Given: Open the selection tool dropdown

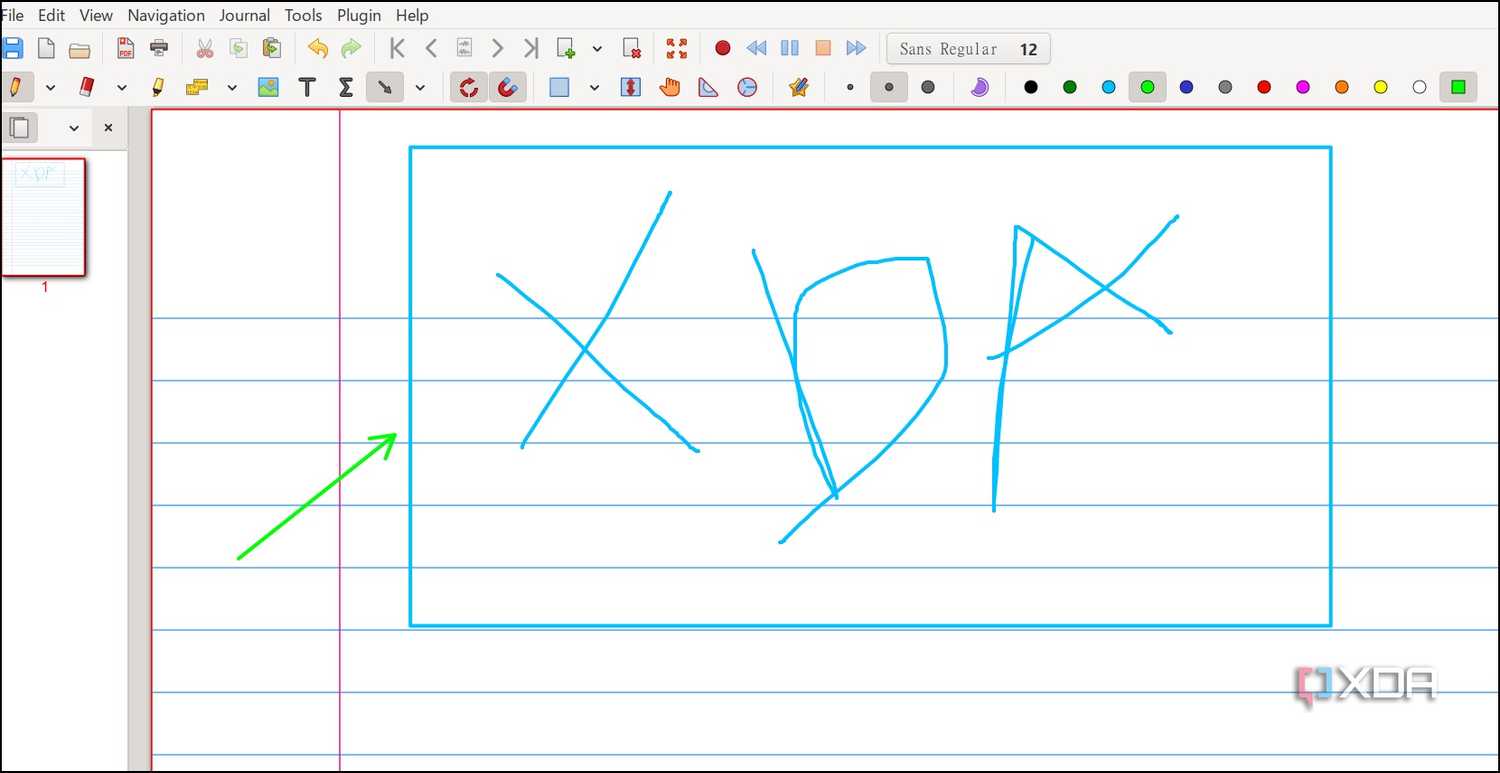Looking at the screenshot, I should [x=594, y=87].
